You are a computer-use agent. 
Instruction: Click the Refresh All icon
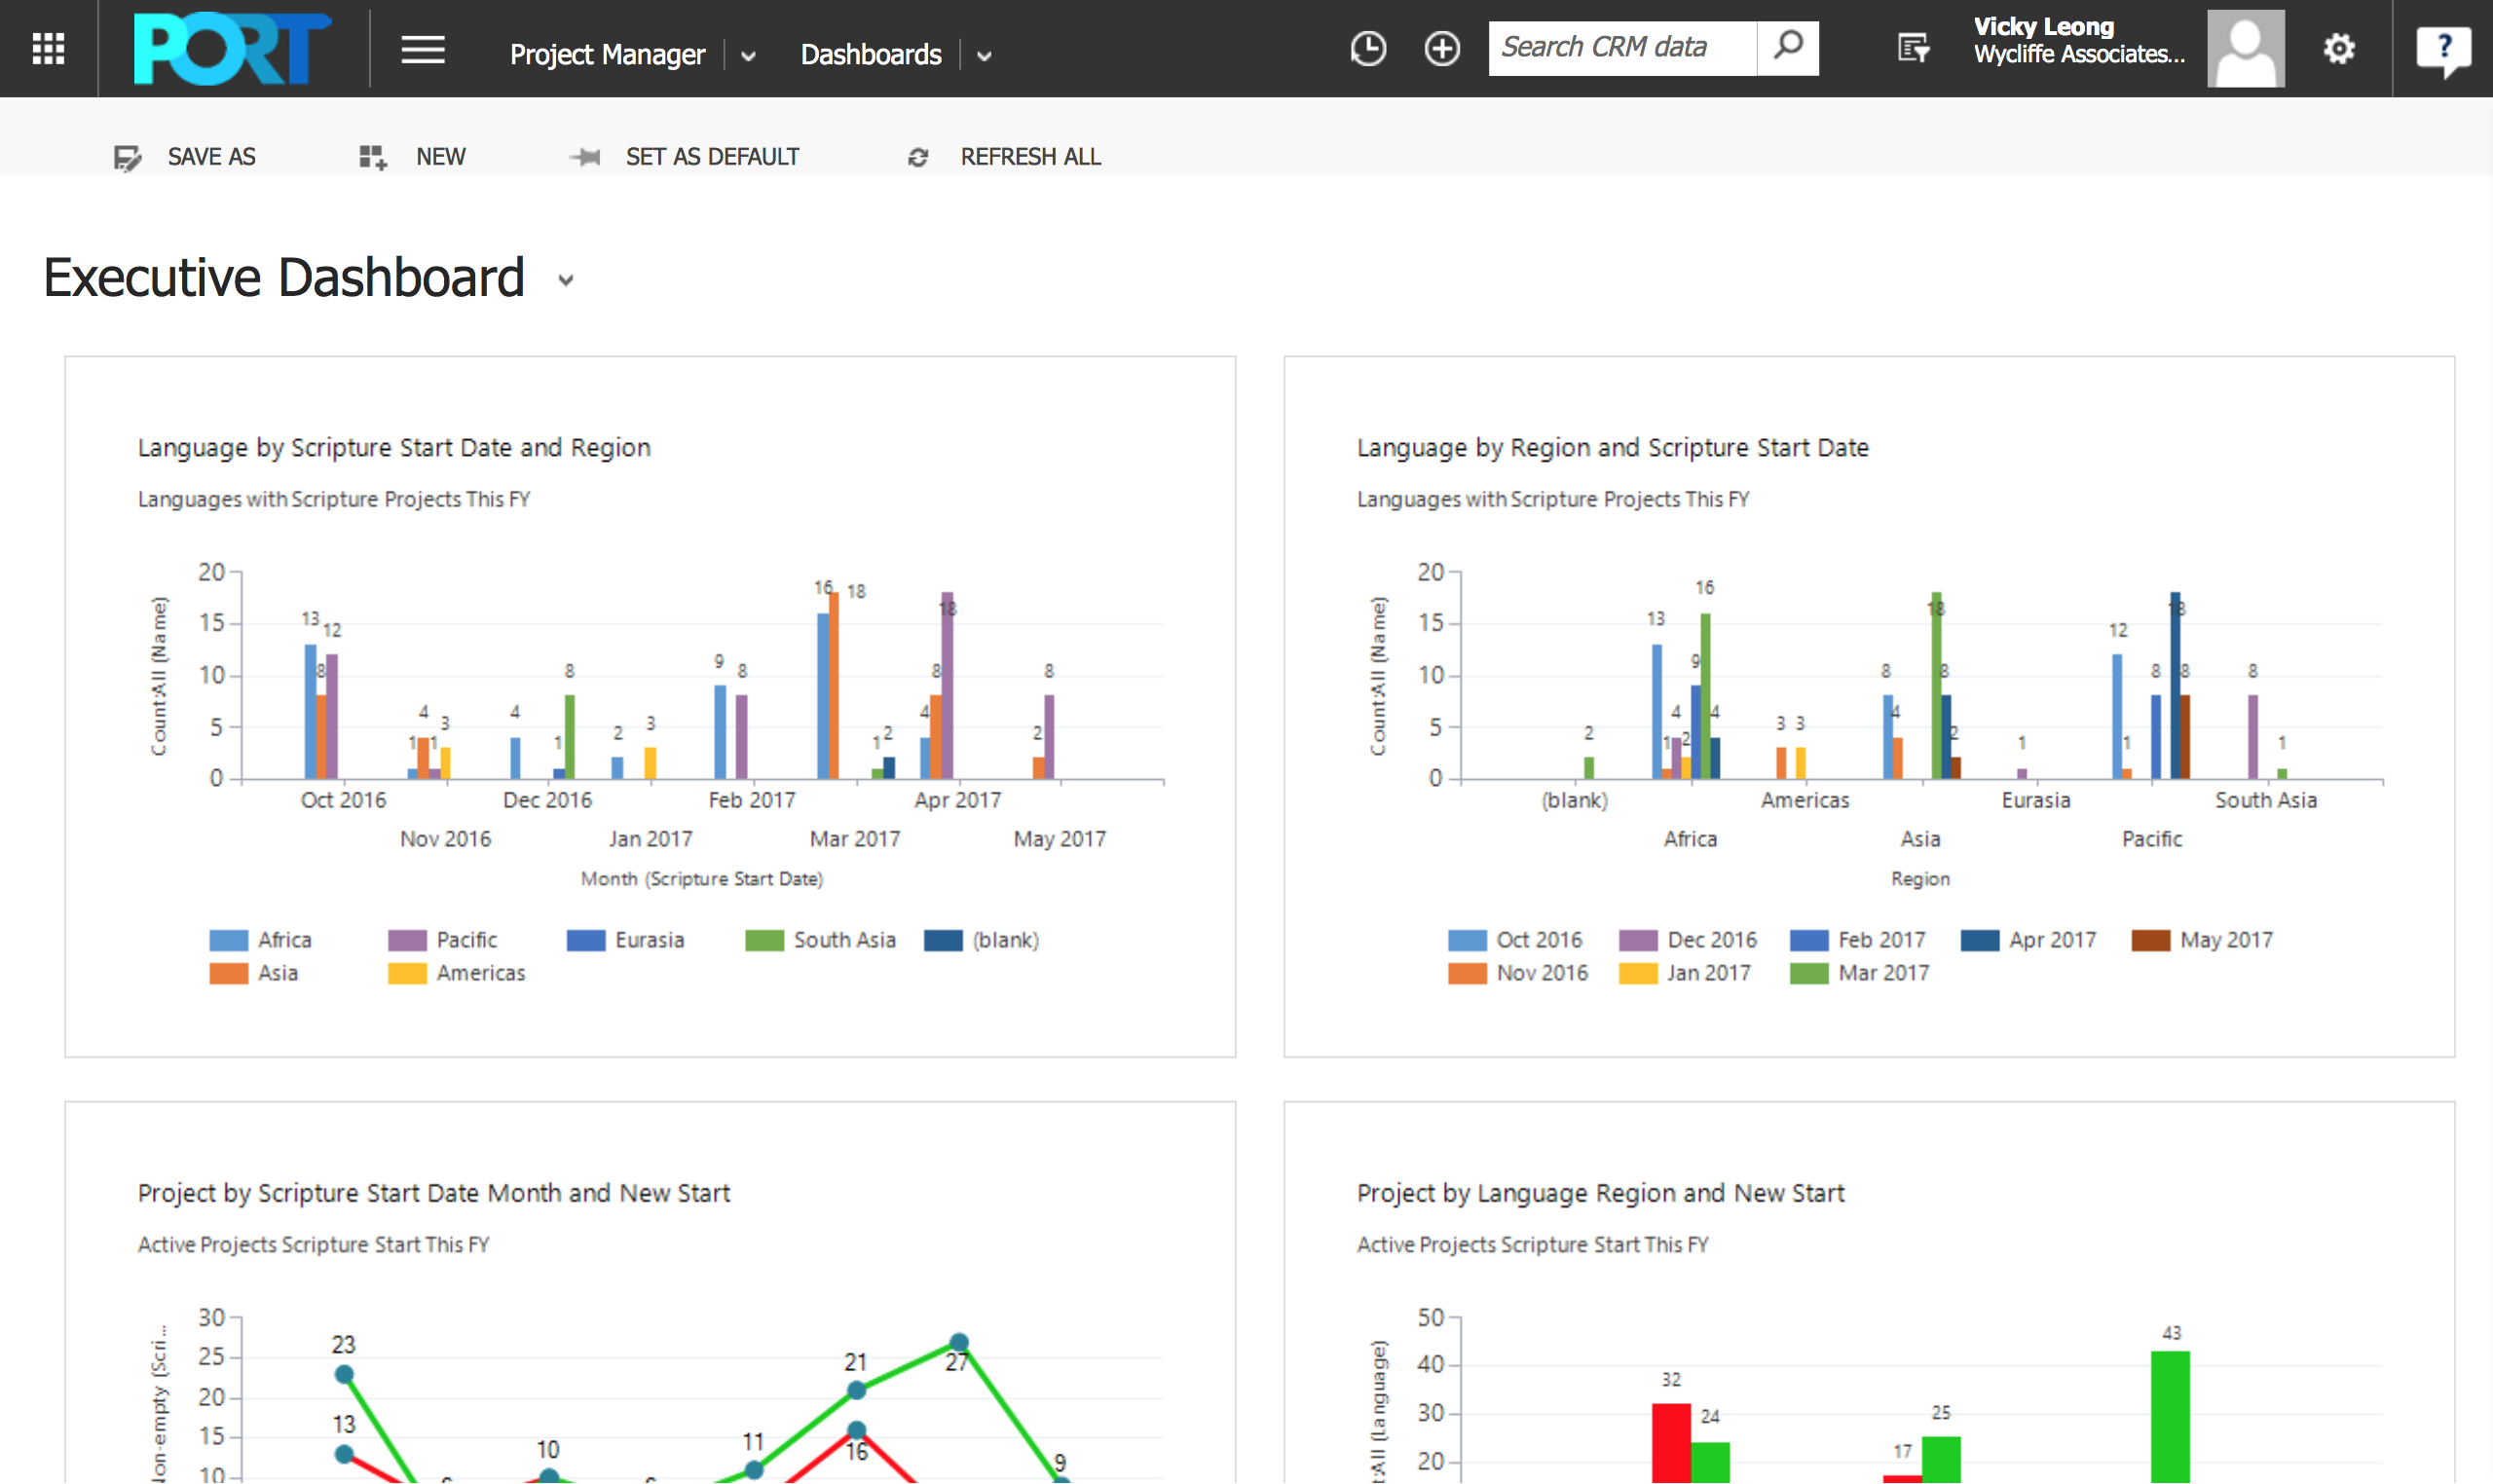[918, 157]
